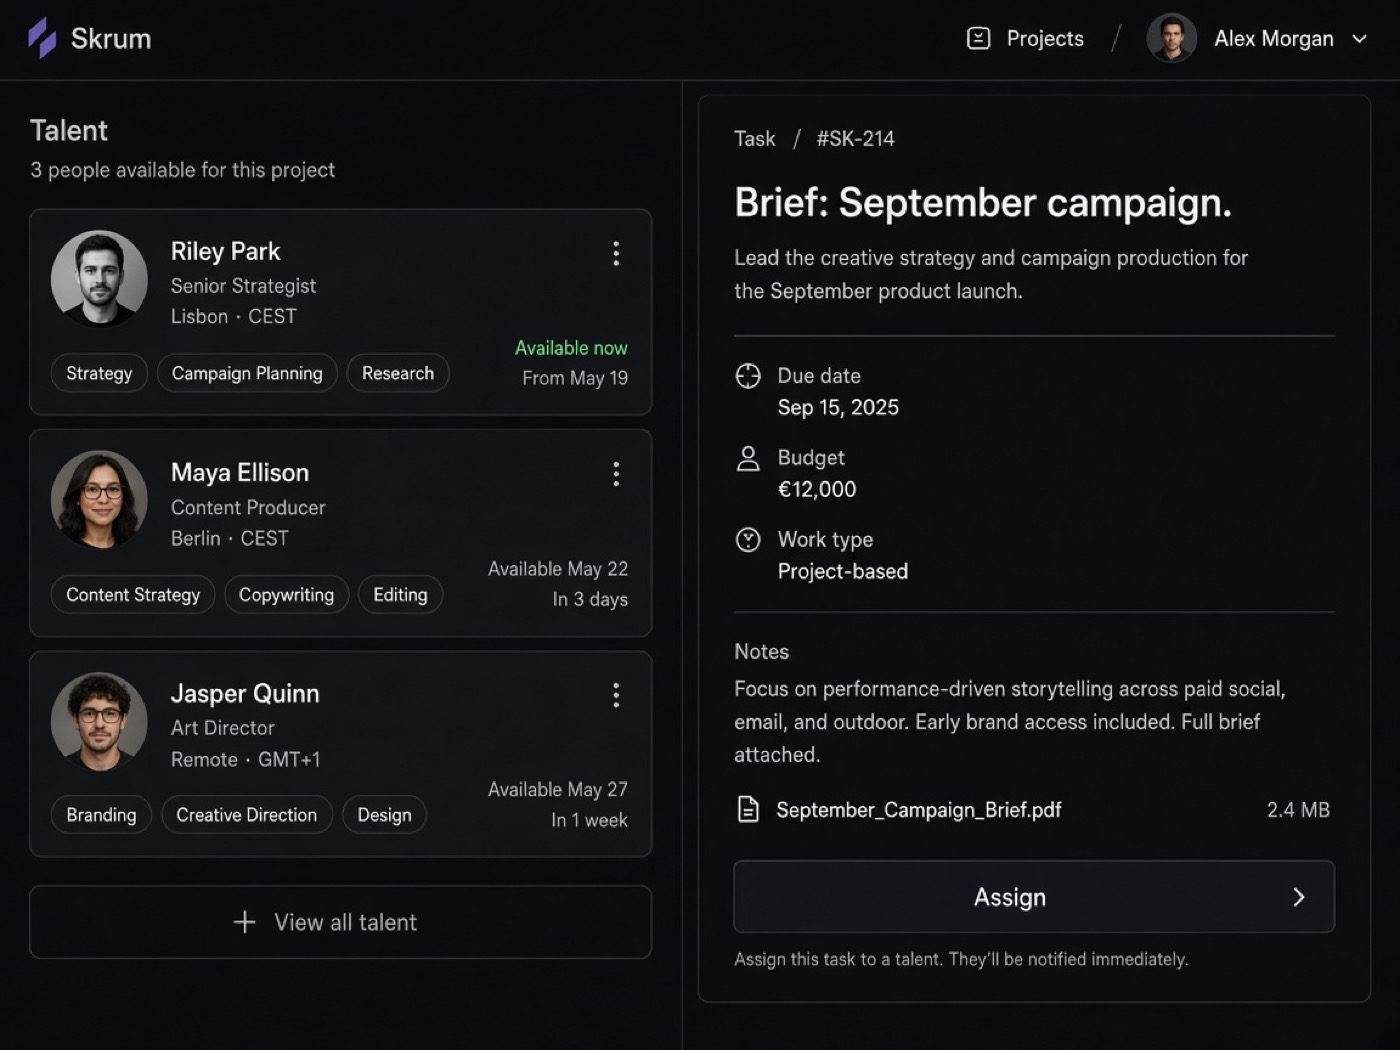Select the Creative Direction skill tag
Viewport: 1400px width, 1050px height.
[247, 815]
